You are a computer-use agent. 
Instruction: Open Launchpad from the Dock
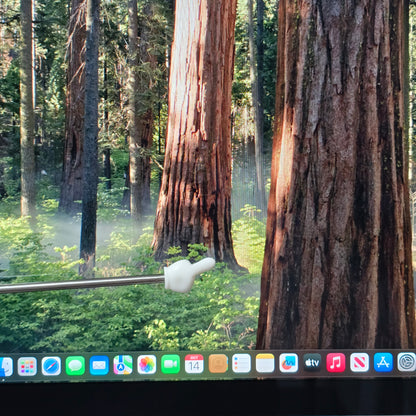pos(27,366)
